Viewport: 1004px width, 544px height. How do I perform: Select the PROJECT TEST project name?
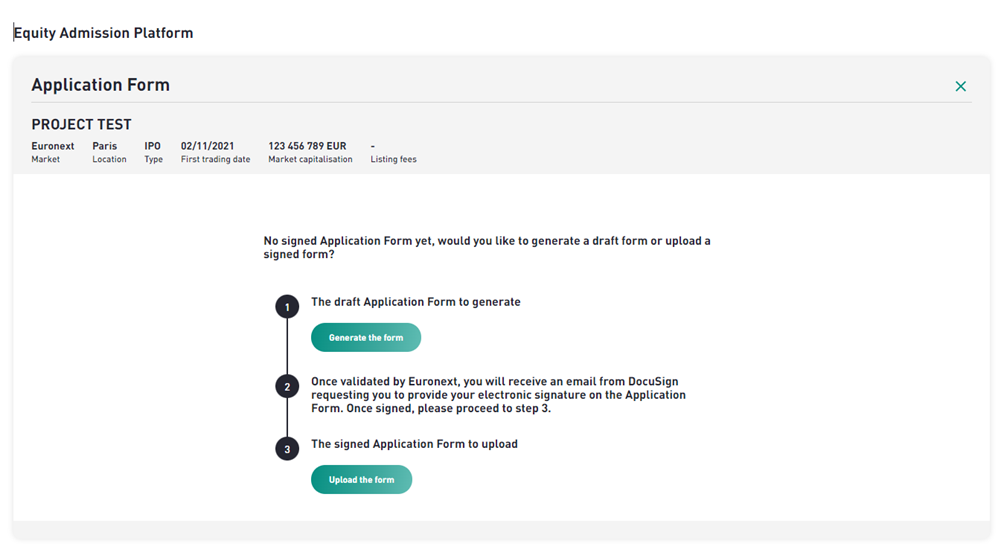click(x=81, y=124)
